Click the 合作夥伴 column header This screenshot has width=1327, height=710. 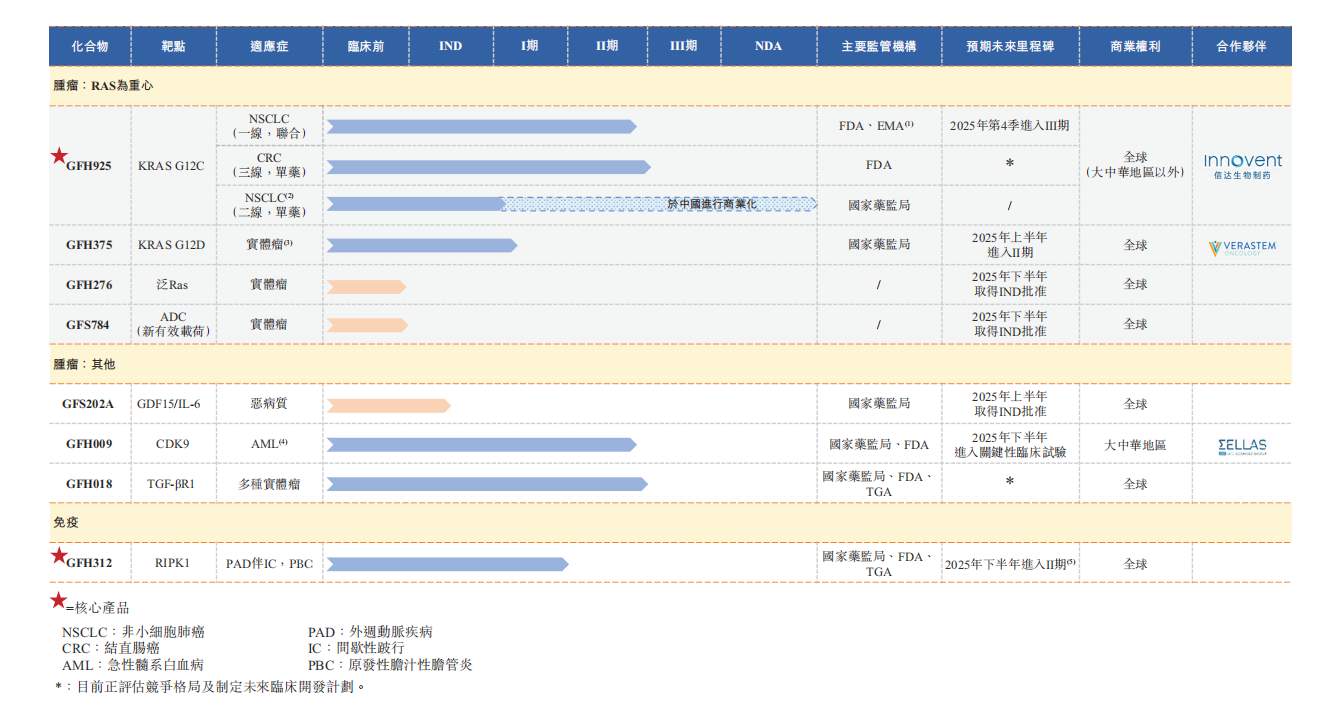tap(1241, 46)
